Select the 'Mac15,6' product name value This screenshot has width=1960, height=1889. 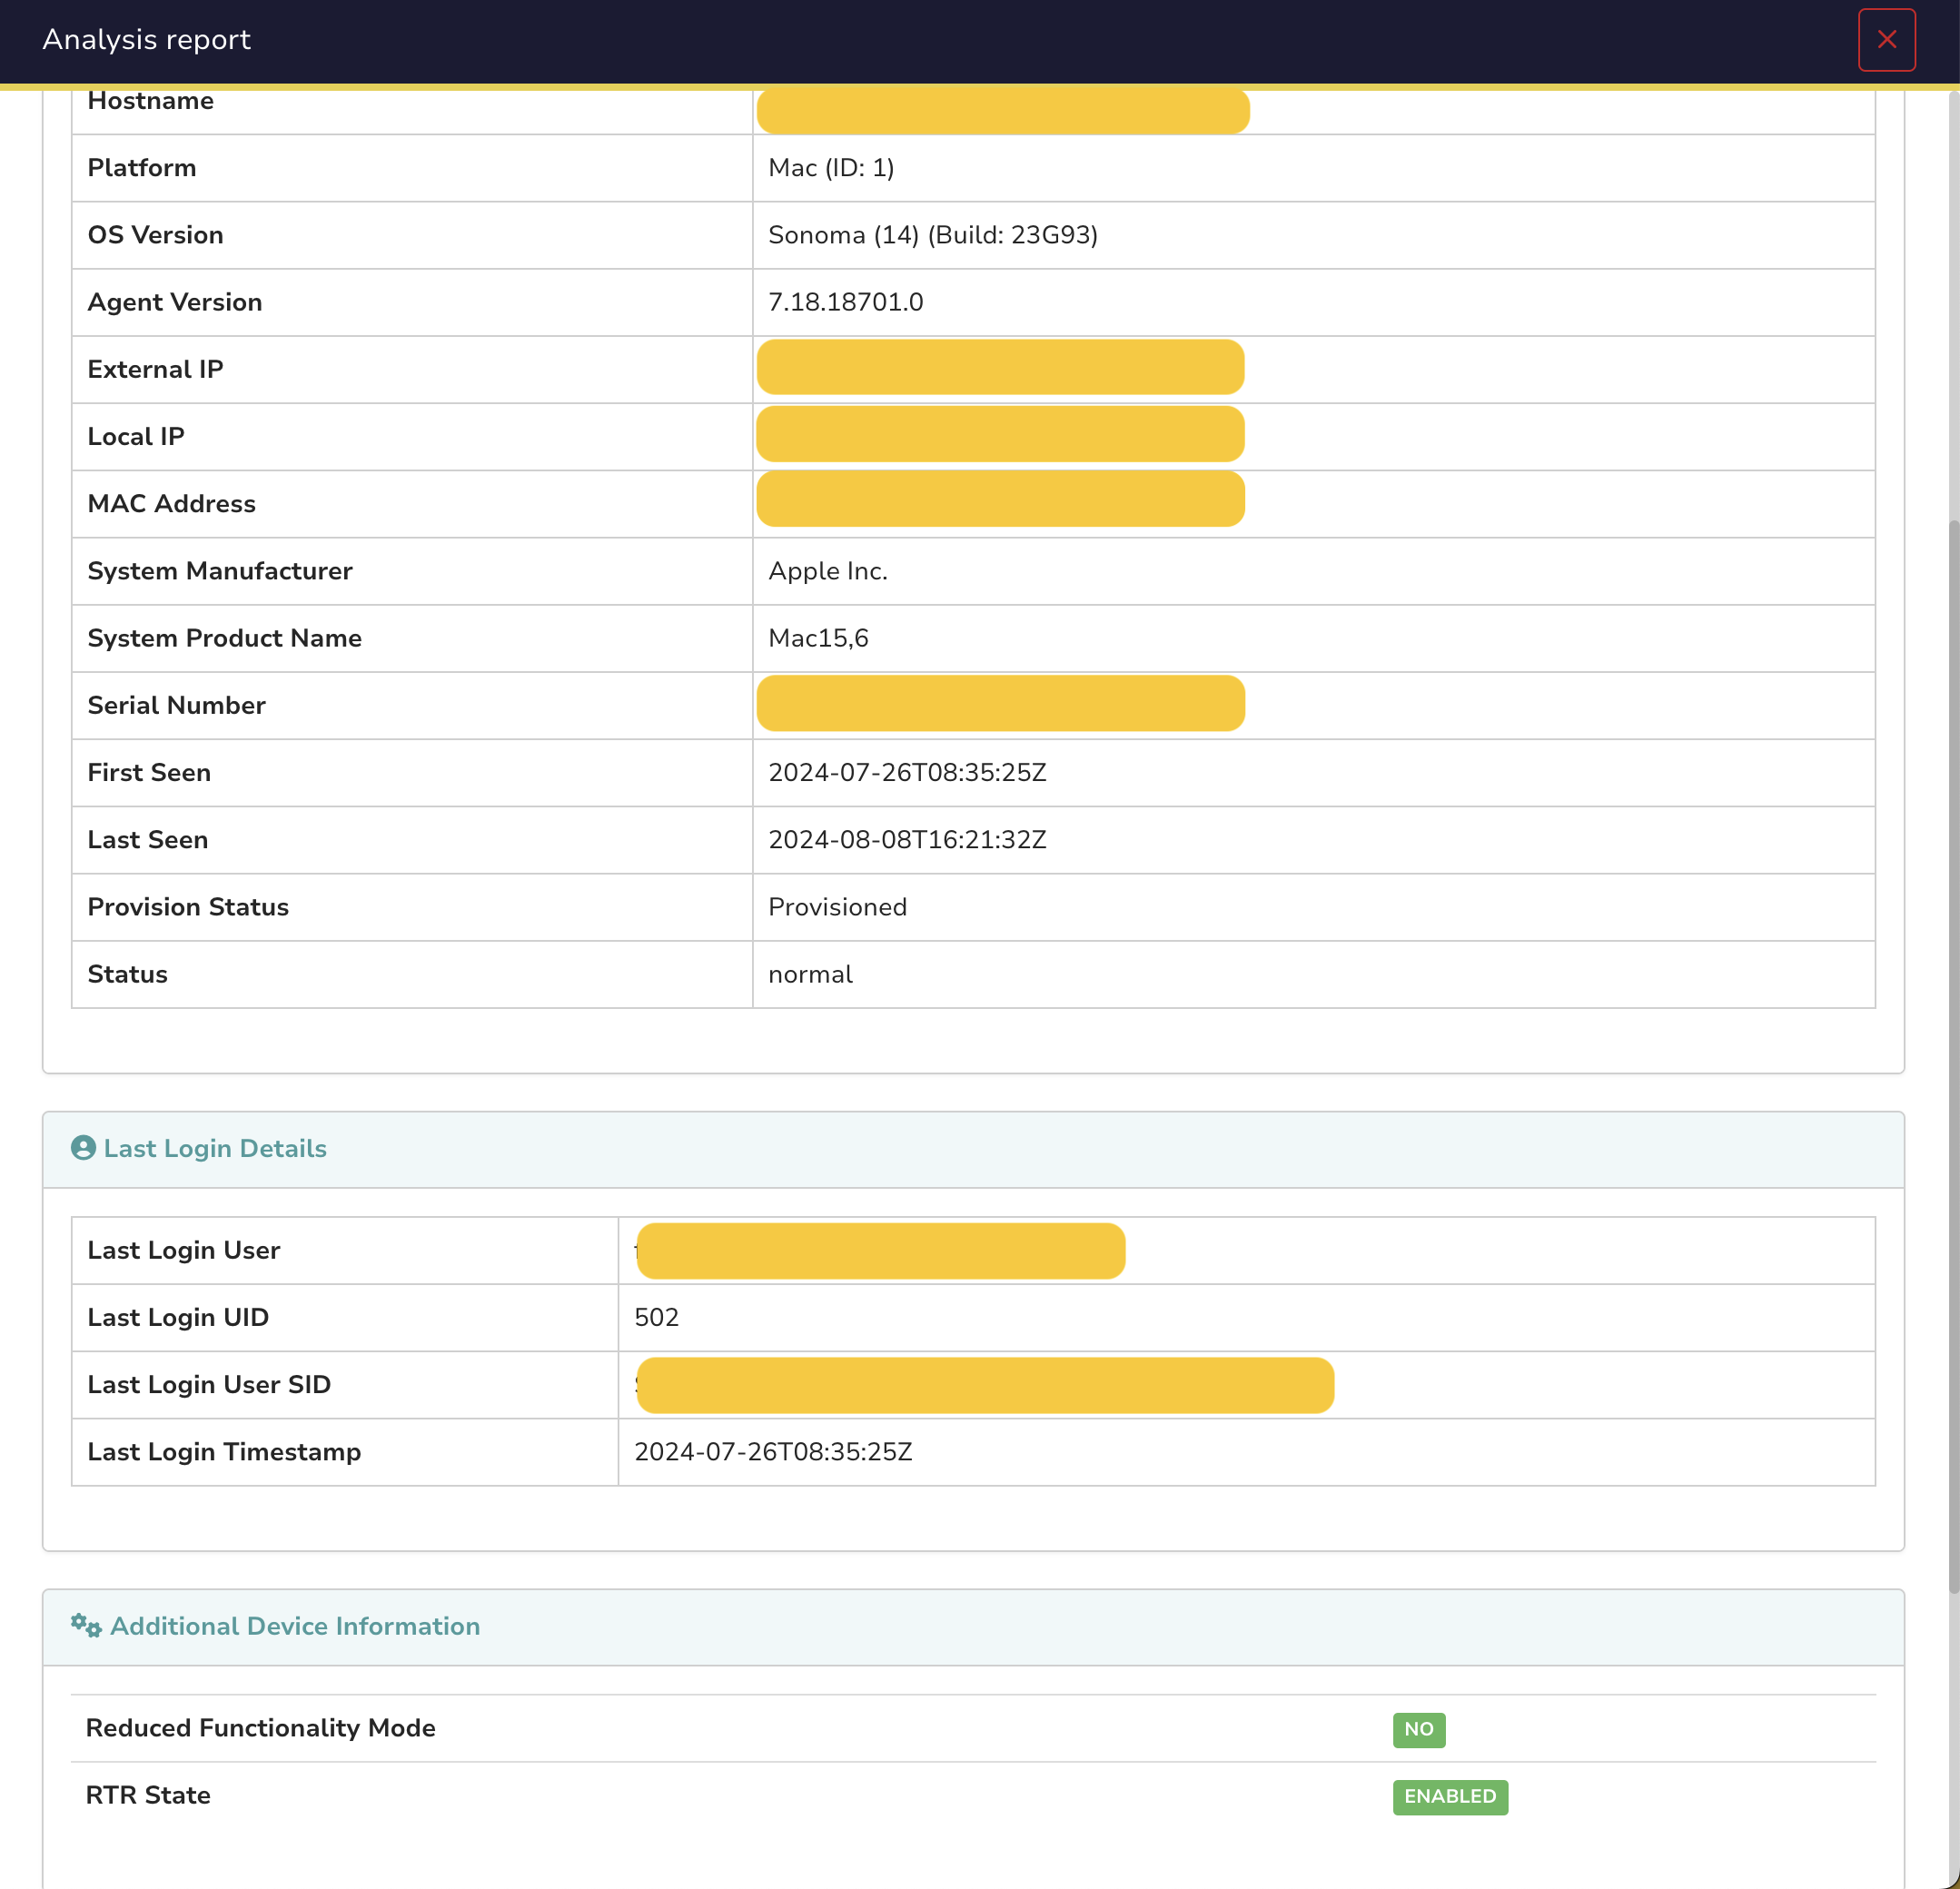pyautogui.click(x=818, y=638)
